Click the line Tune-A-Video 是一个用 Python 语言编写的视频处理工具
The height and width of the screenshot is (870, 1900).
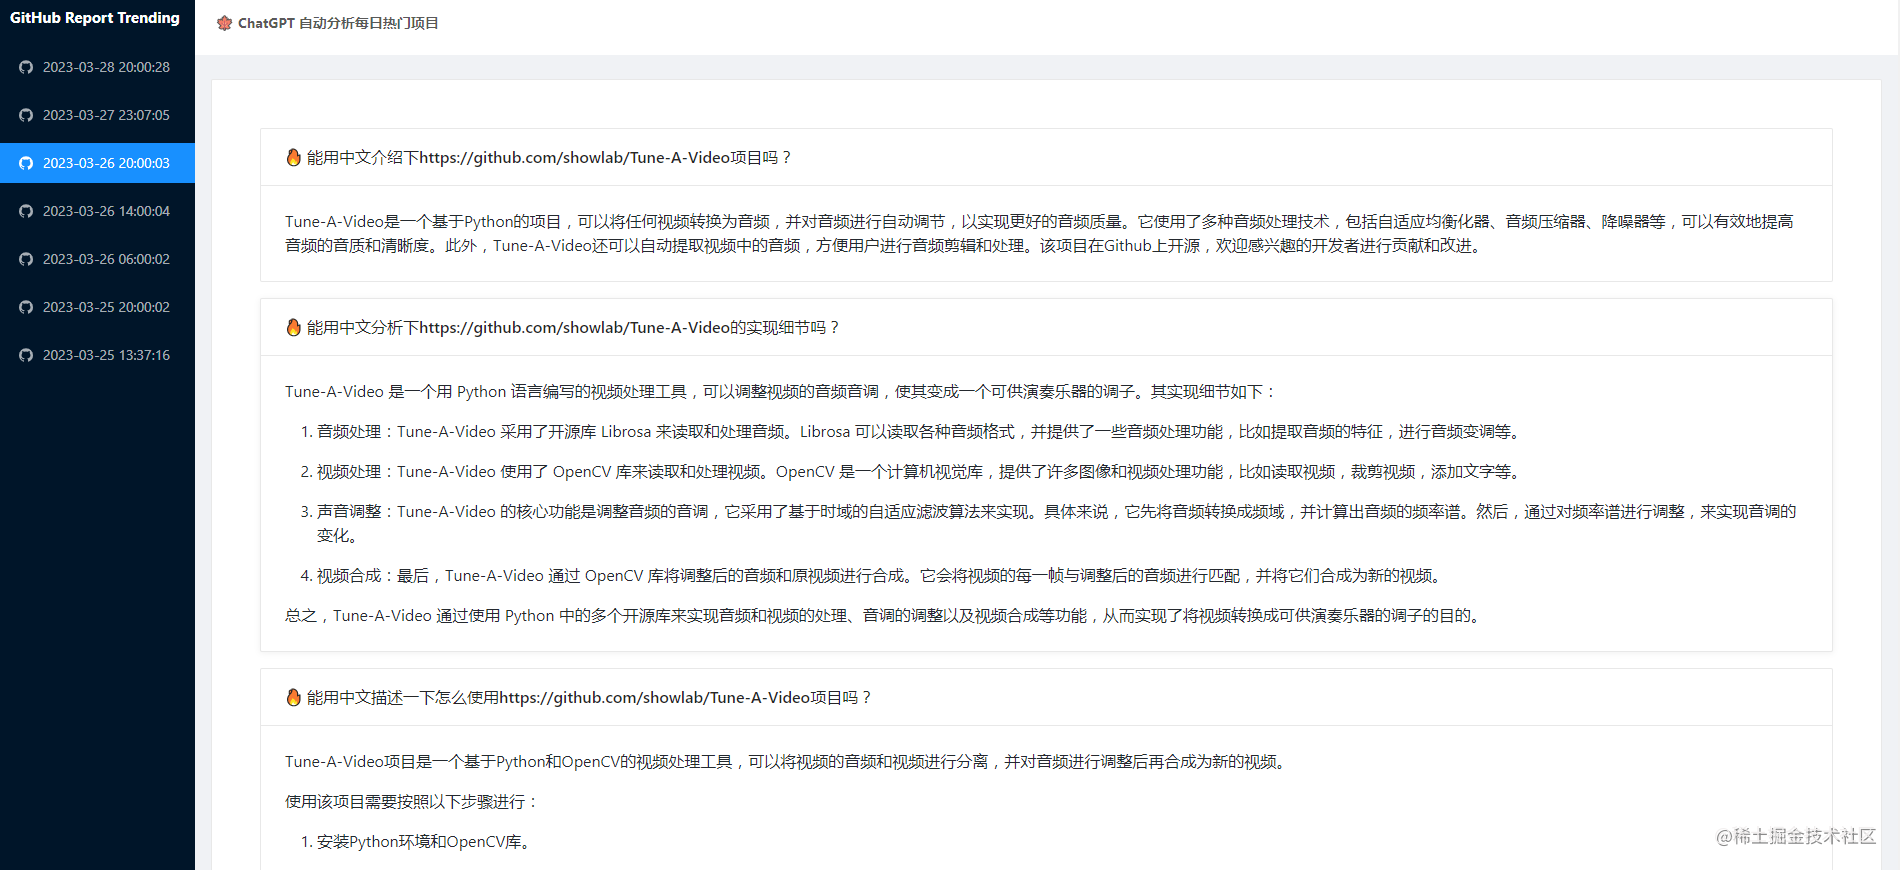point(781,391)
